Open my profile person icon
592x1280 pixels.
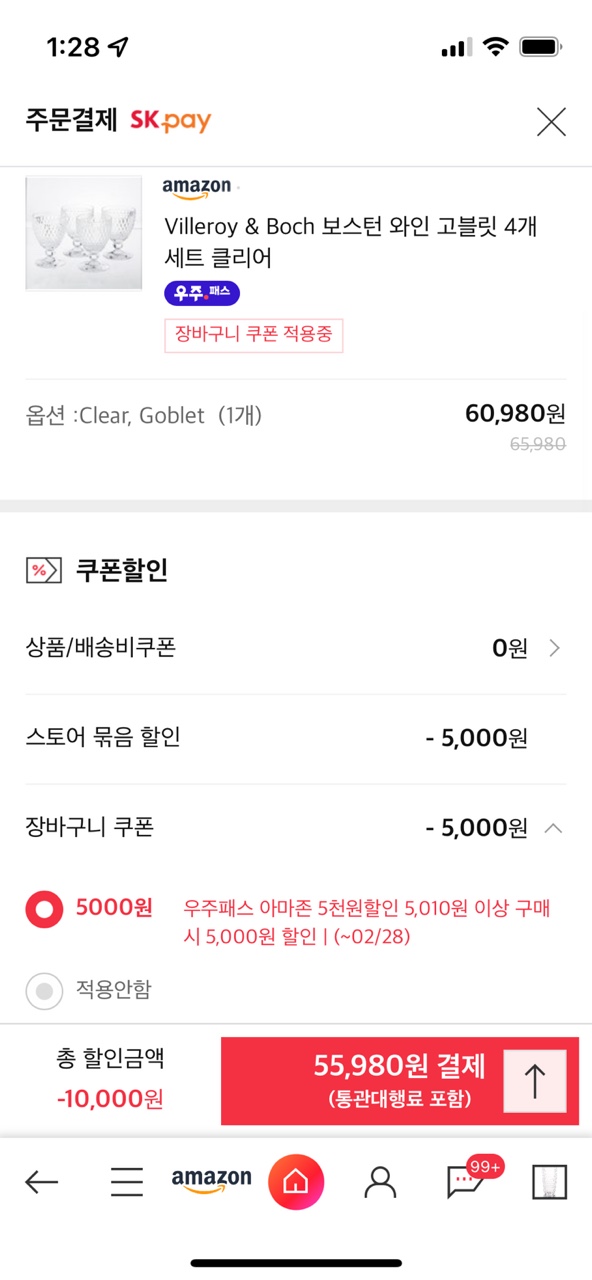[x=380, y=1183]
